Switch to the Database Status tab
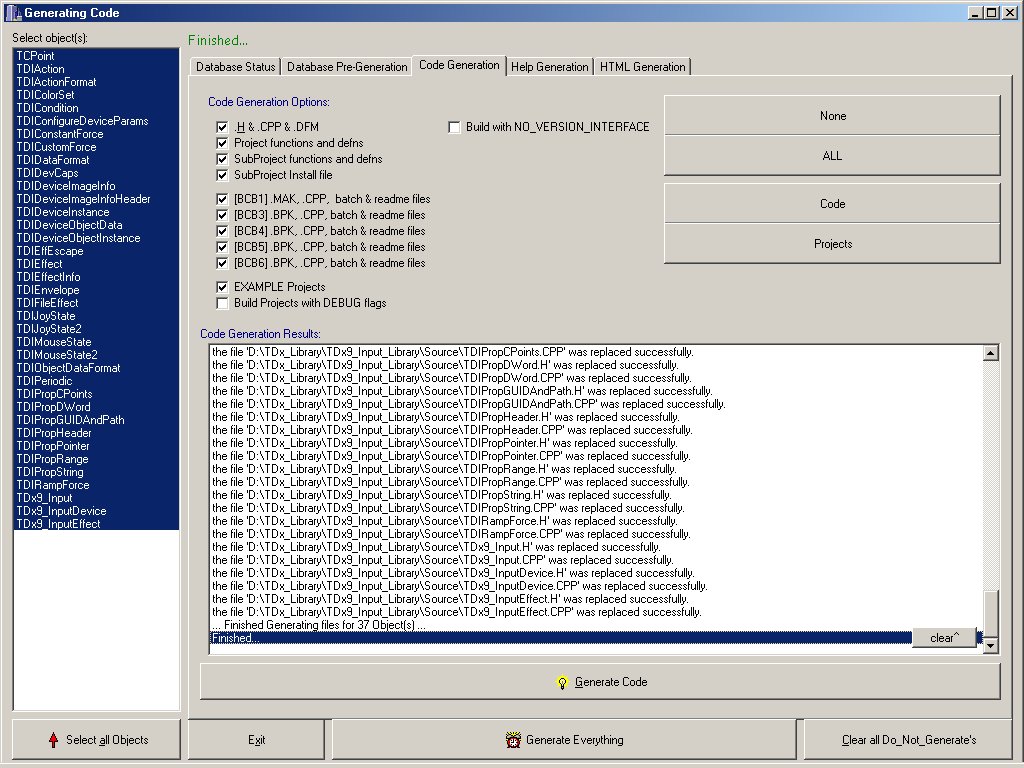The width and height of the screenshot is (1024, 768). pos(235,67)
